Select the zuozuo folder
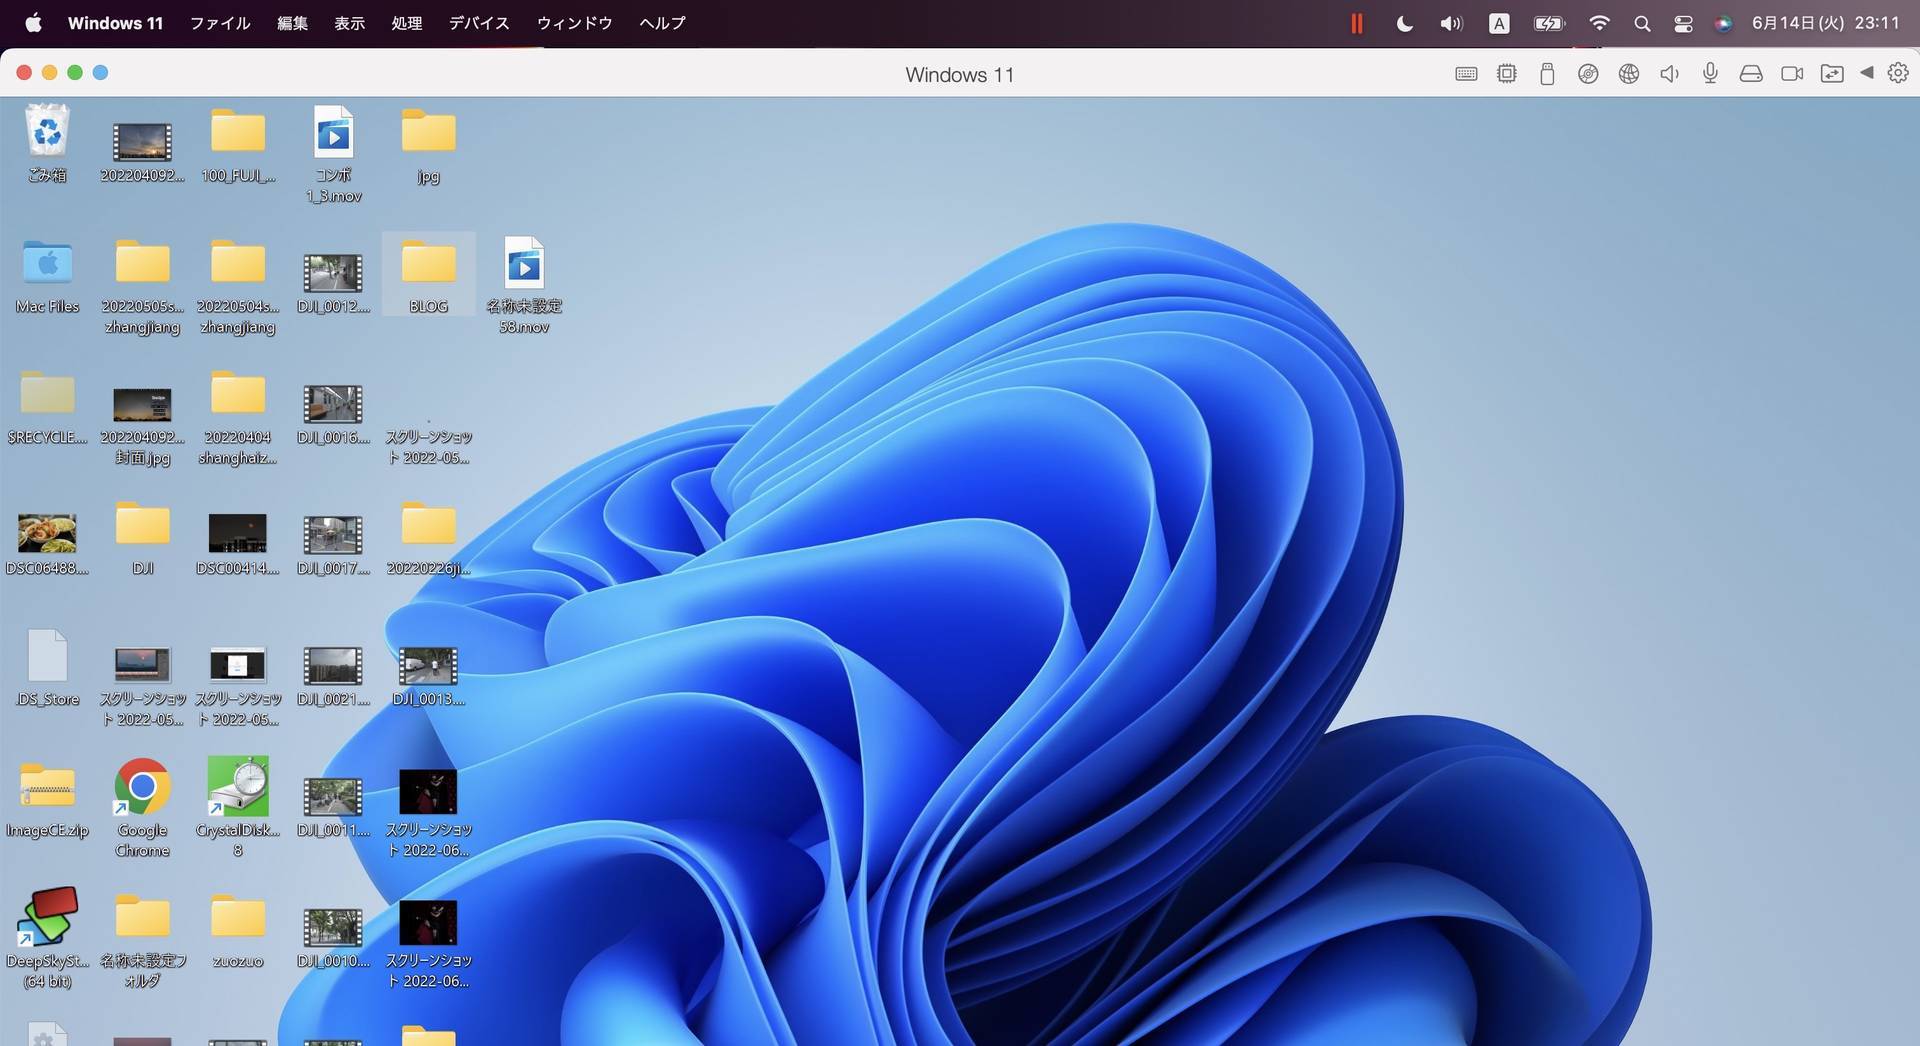Image resolution: width=1920 pixels, height=1046 pixels. 238,932
